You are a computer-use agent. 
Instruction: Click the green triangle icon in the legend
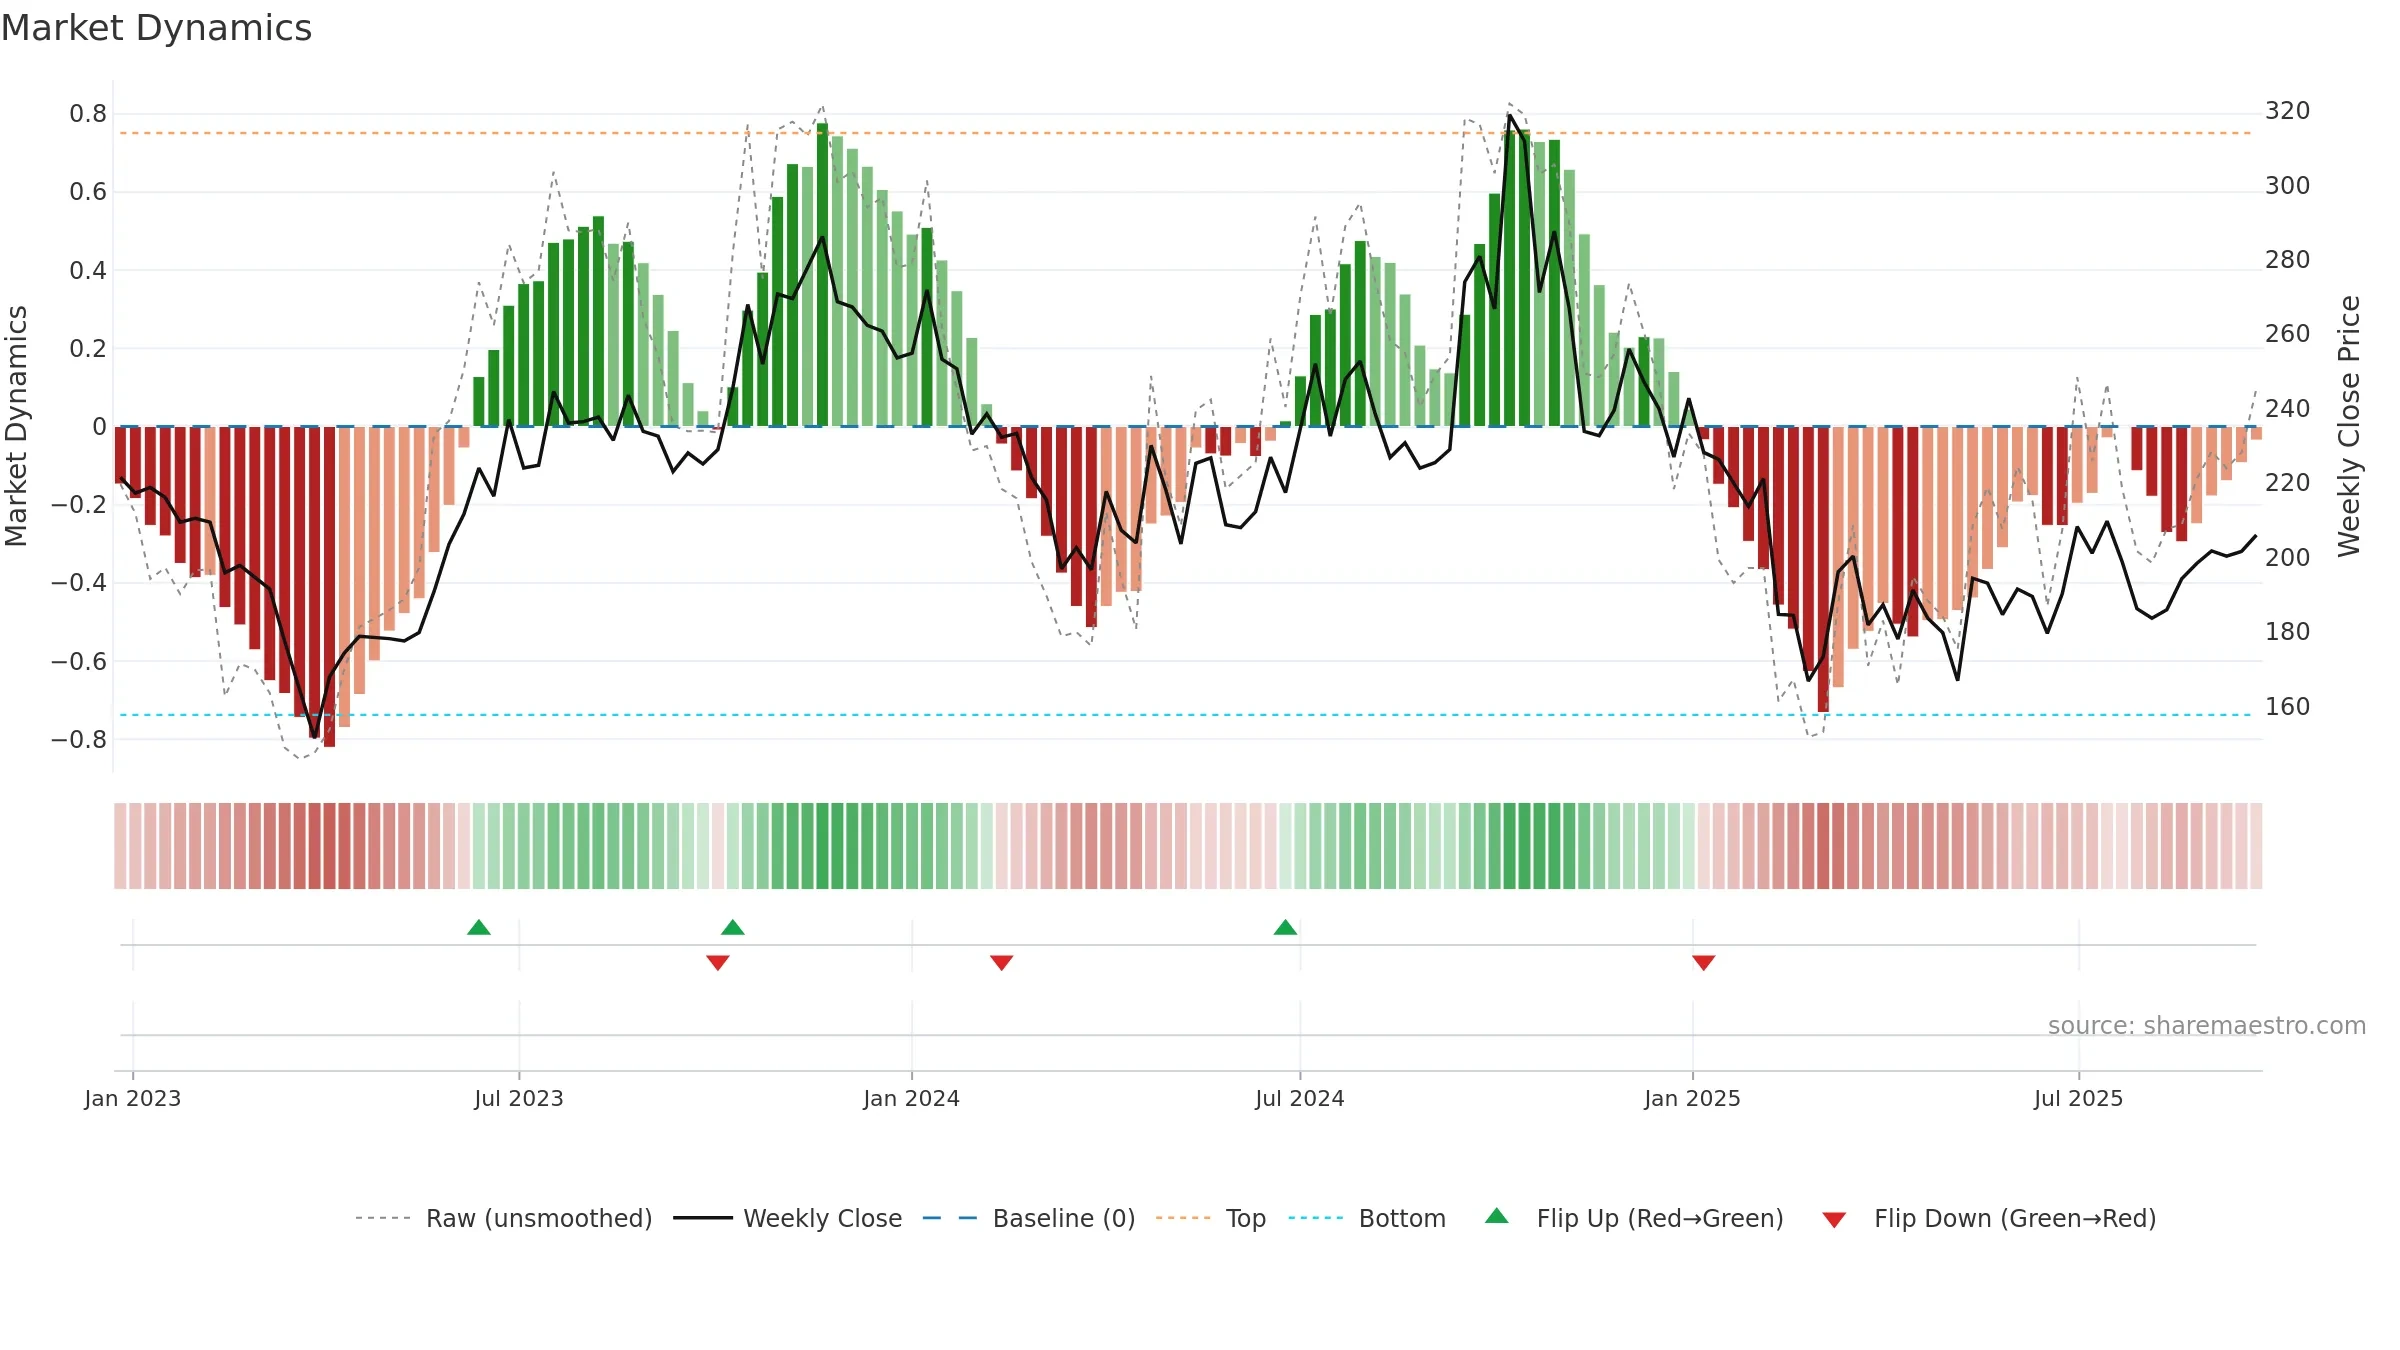click(1497, 1216)
